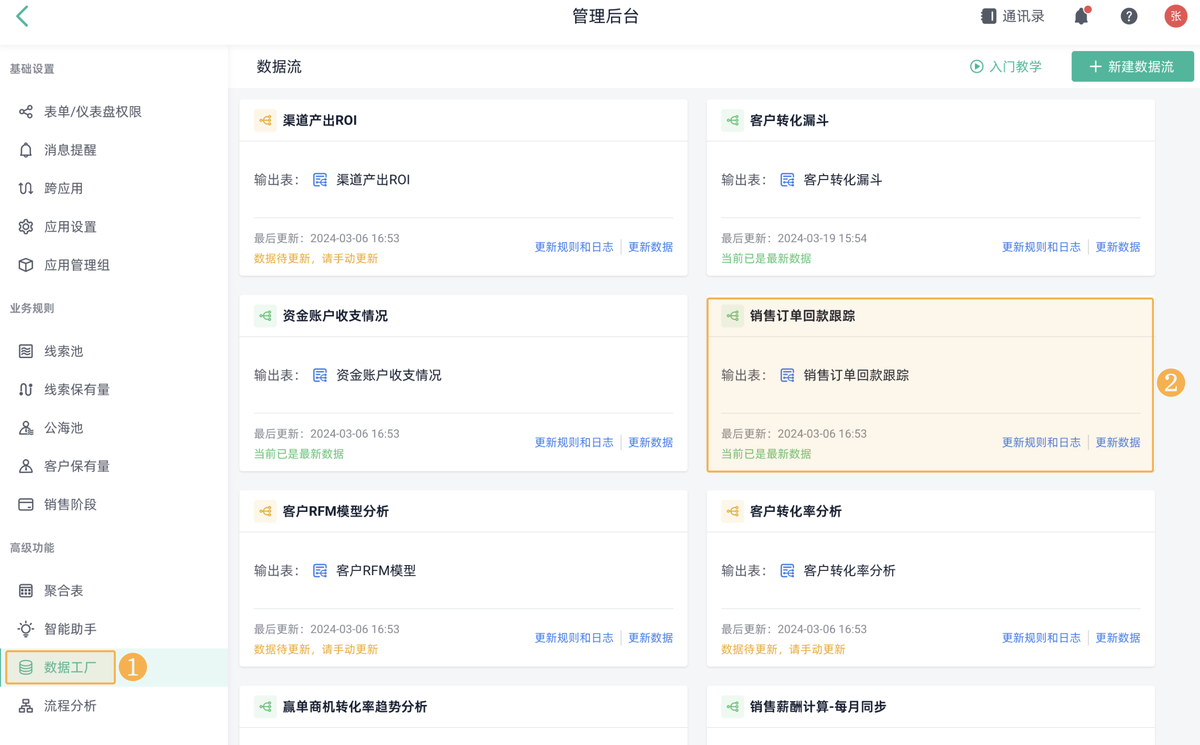Click the 数据工厂 database icon
Image resolution: width=1200 pixels, height=745 pixels.
pyautogui.click(x=26, y=667)
